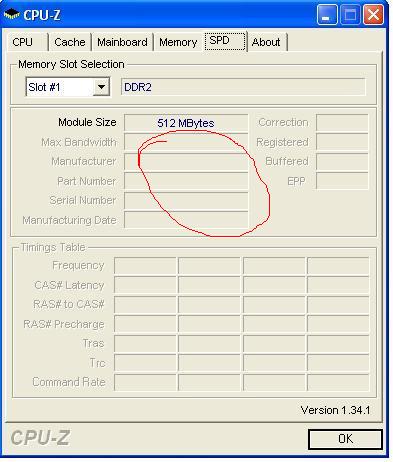
Task: Open the About tab
Action: [267, 42]
